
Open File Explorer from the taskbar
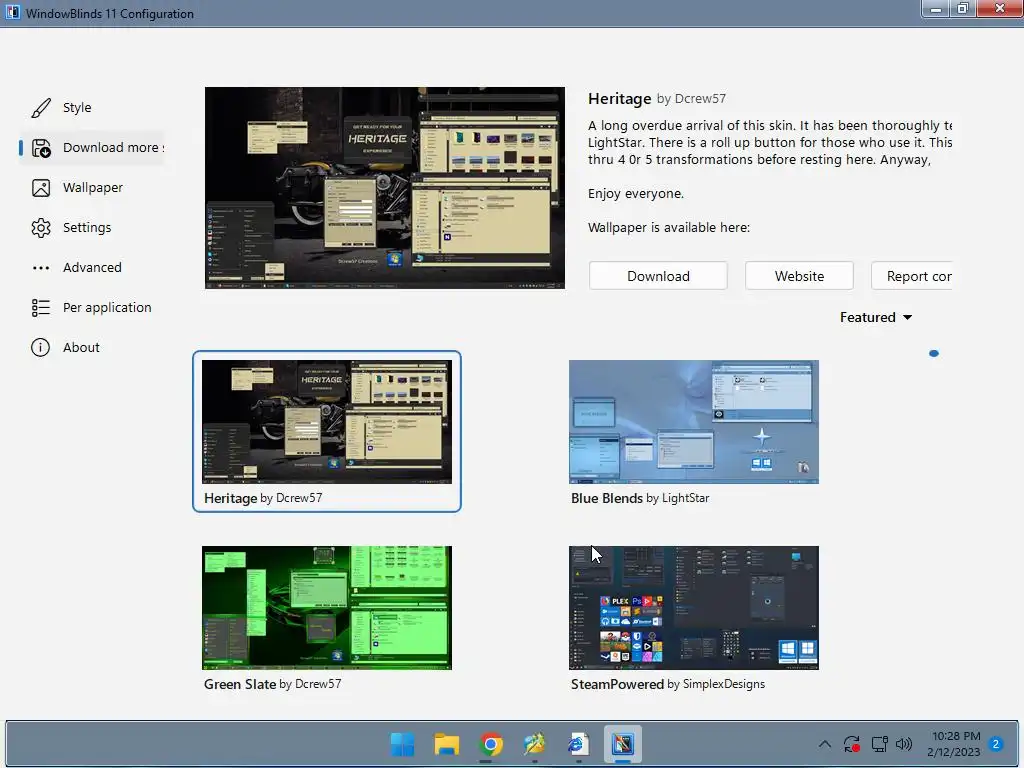tap(447, 744)
